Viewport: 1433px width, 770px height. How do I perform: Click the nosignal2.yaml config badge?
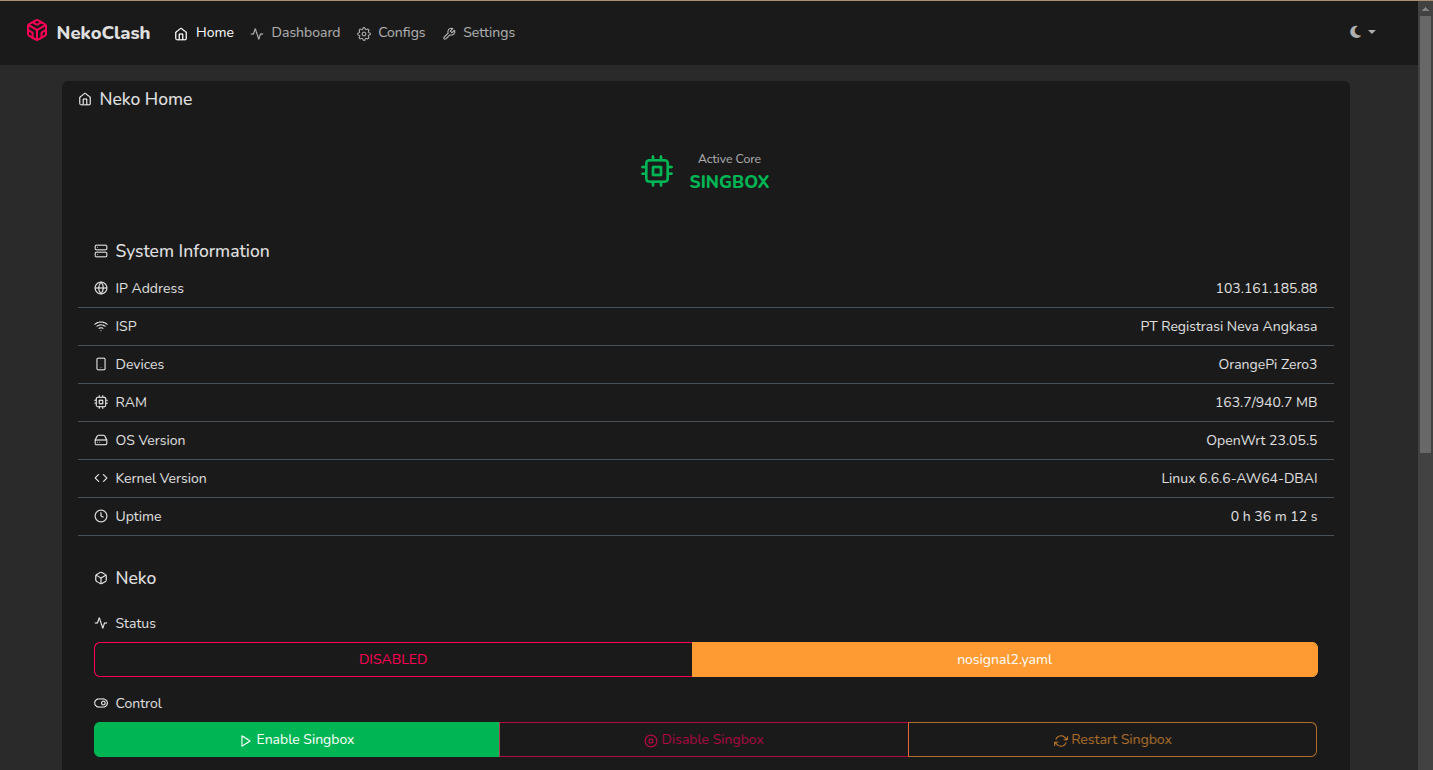1005,659
